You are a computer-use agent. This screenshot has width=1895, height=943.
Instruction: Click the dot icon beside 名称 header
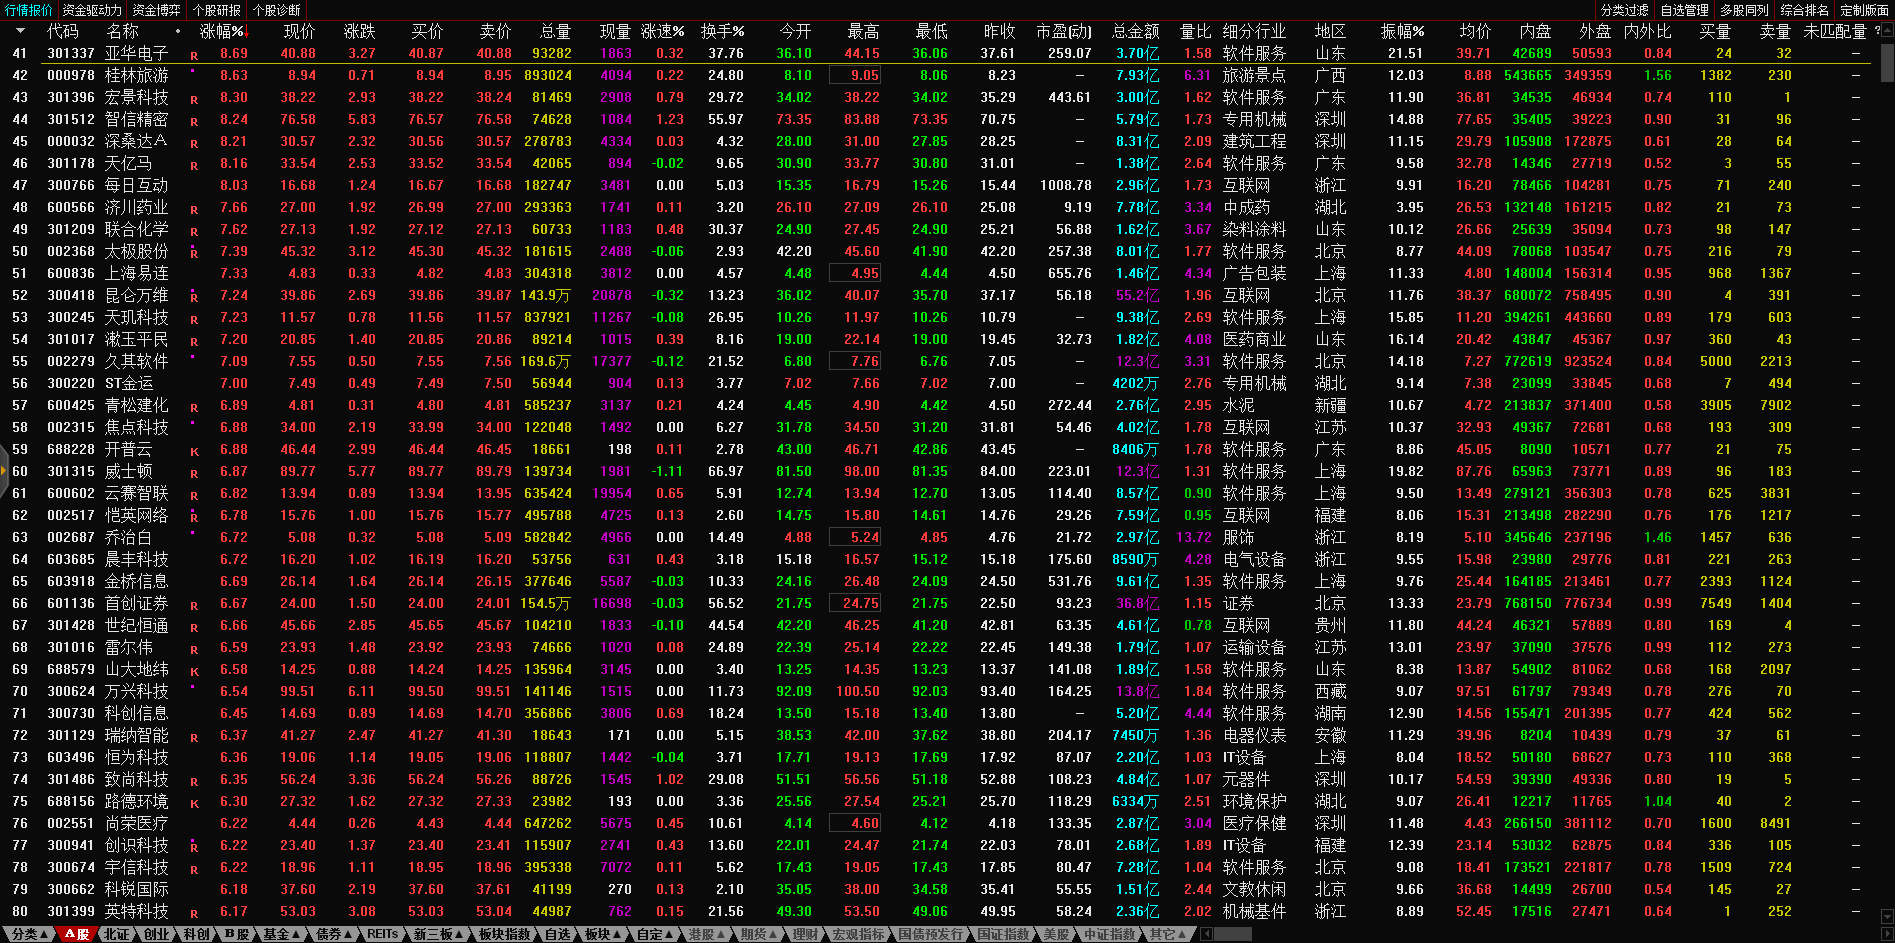point(178,31)
